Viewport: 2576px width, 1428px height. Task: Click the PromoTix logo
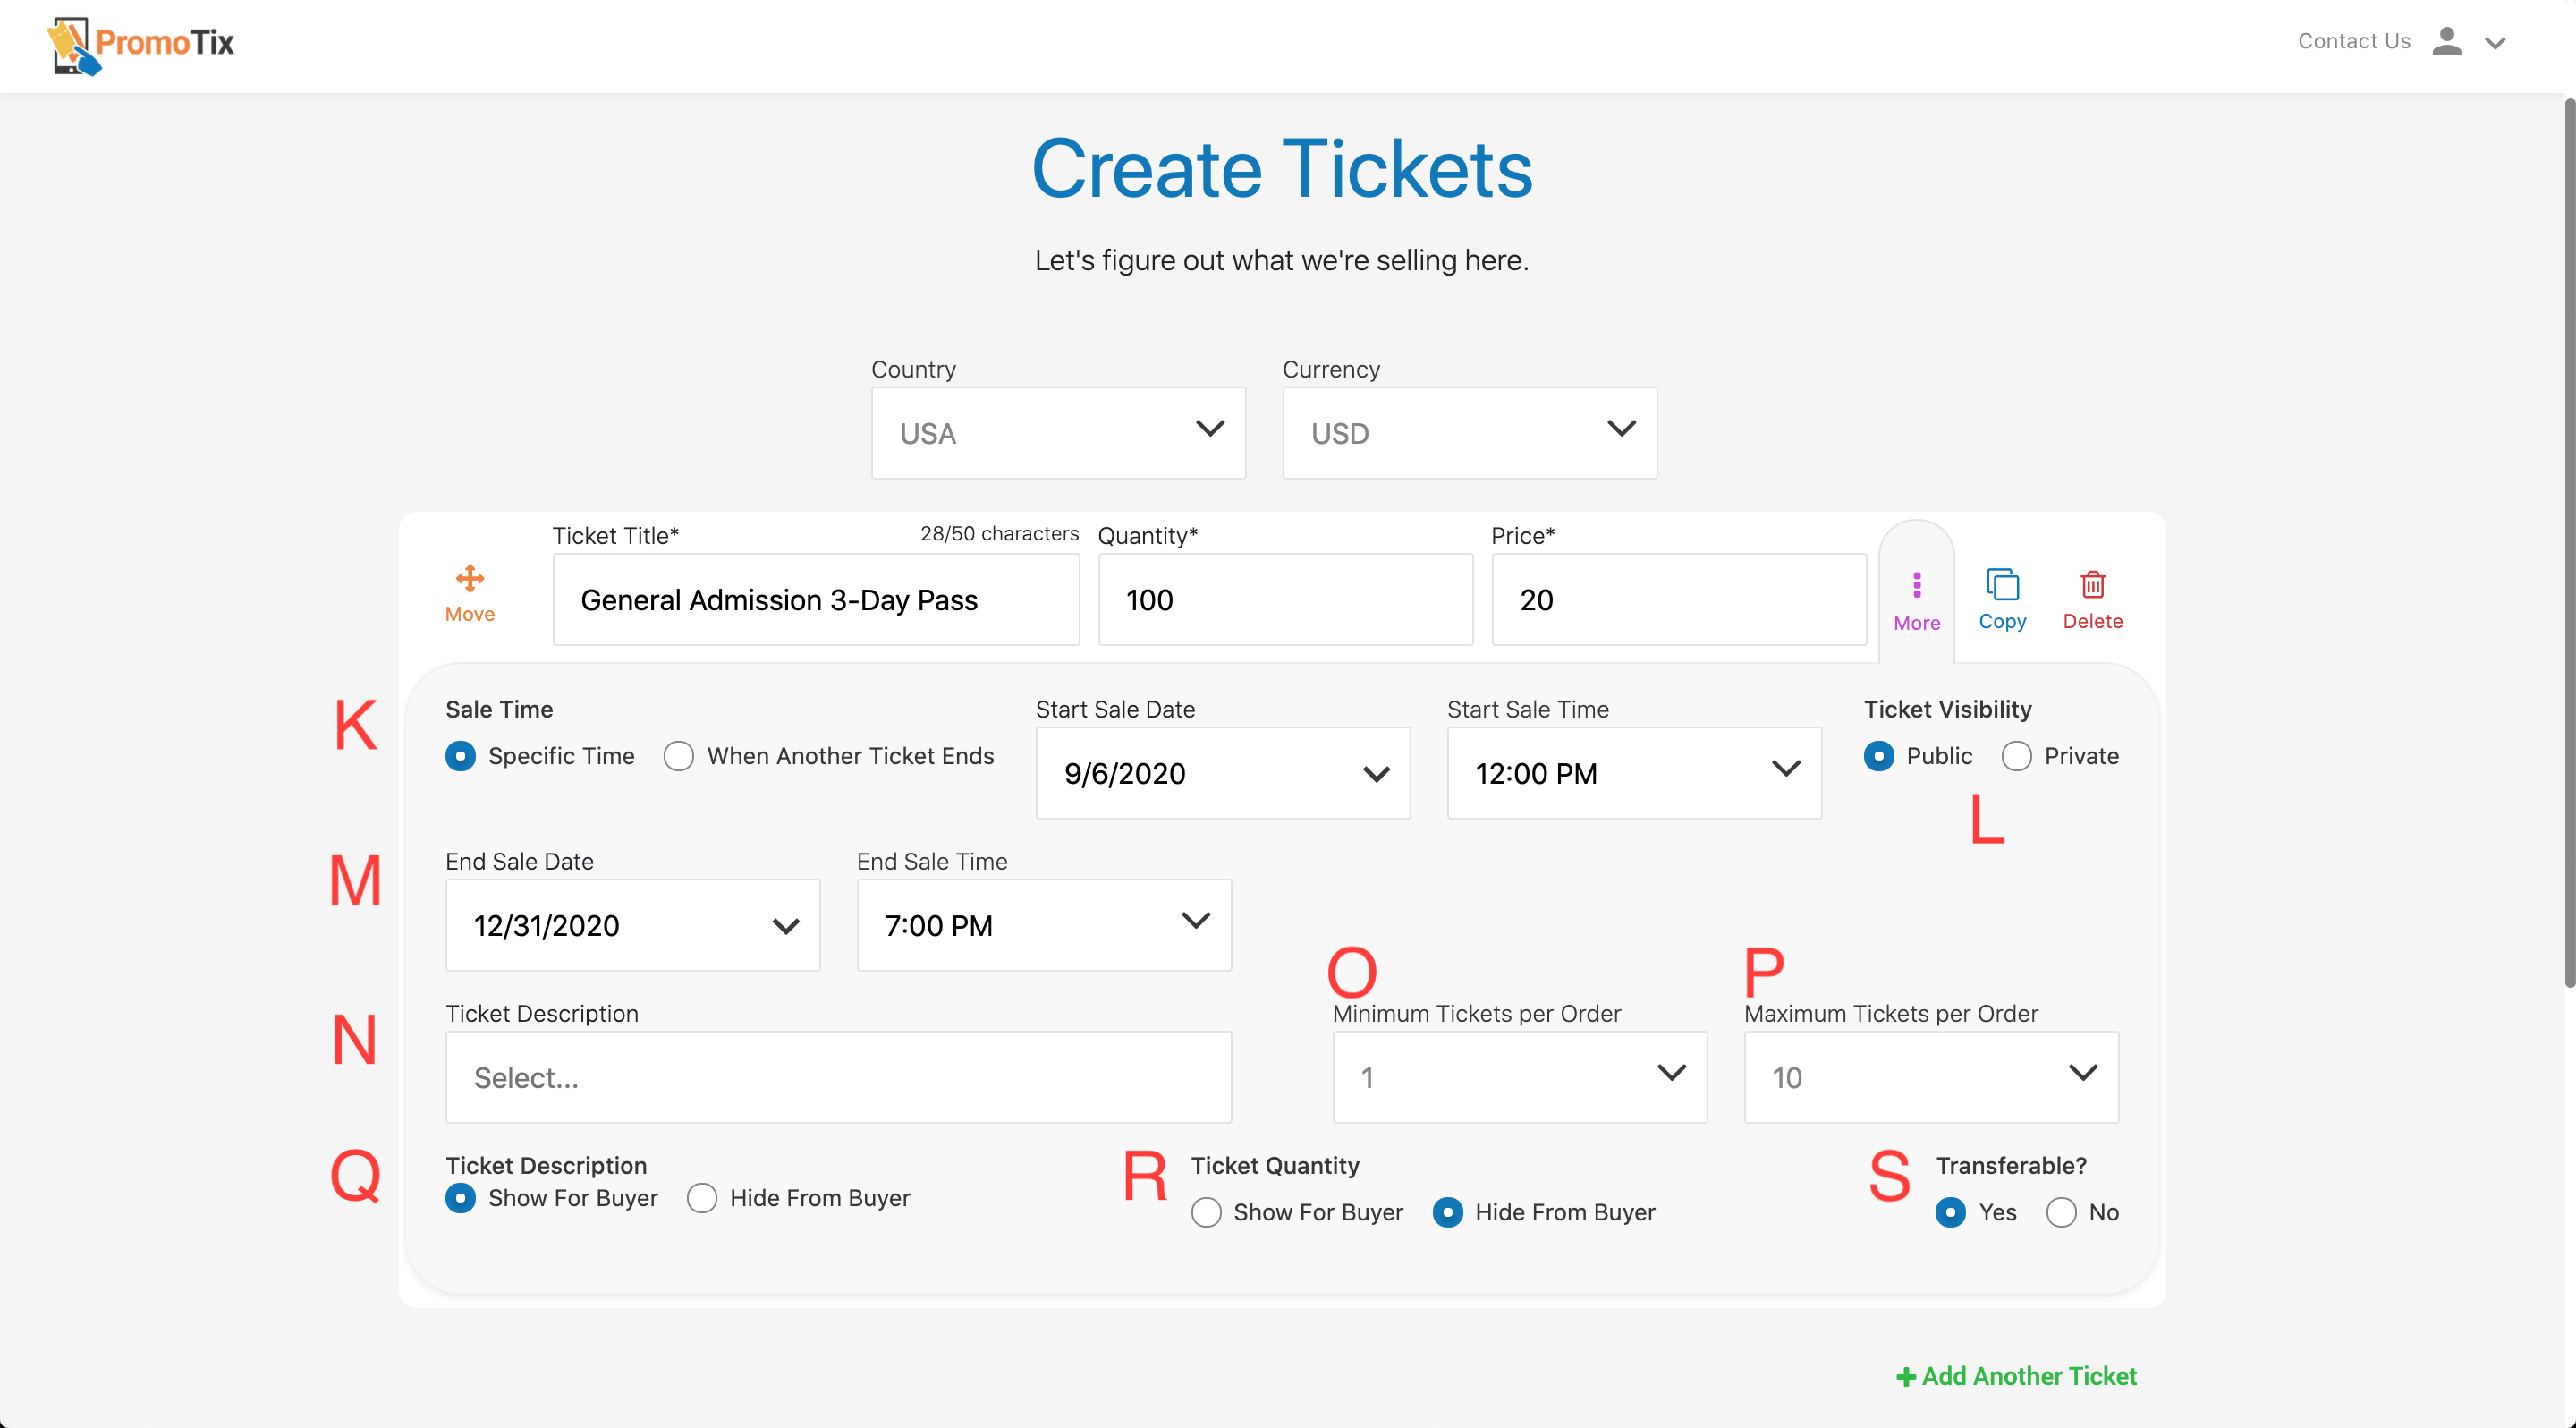(x=141, y=45)
